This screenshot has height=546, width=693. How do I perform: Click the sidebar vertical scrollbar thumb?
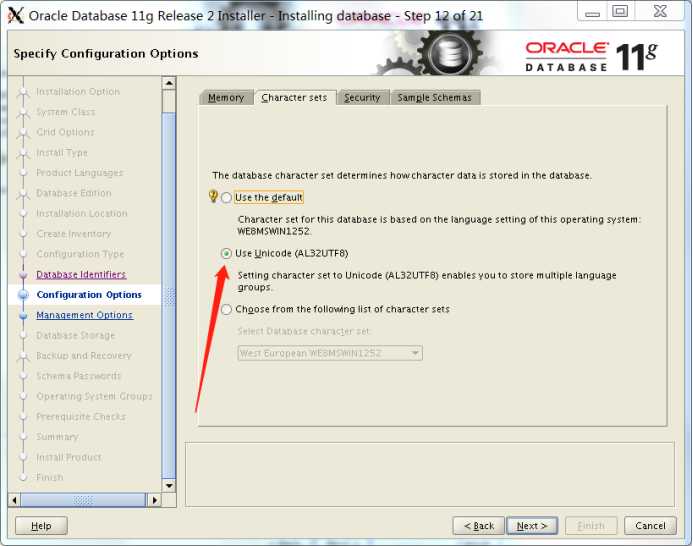[x=169, y=295]
